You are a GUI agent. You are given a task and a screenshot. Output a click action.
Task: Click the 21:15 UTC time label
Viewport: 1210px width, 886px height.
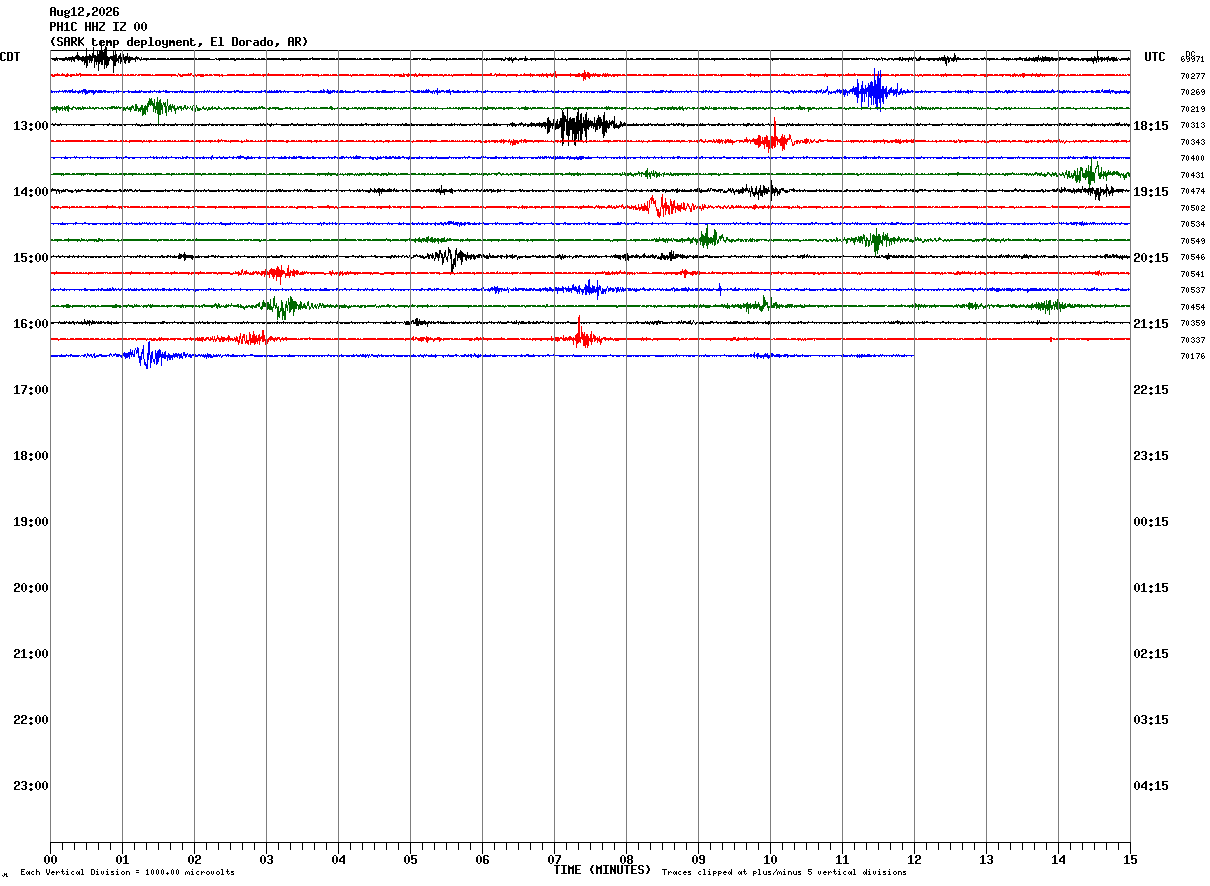[1151, 324]
